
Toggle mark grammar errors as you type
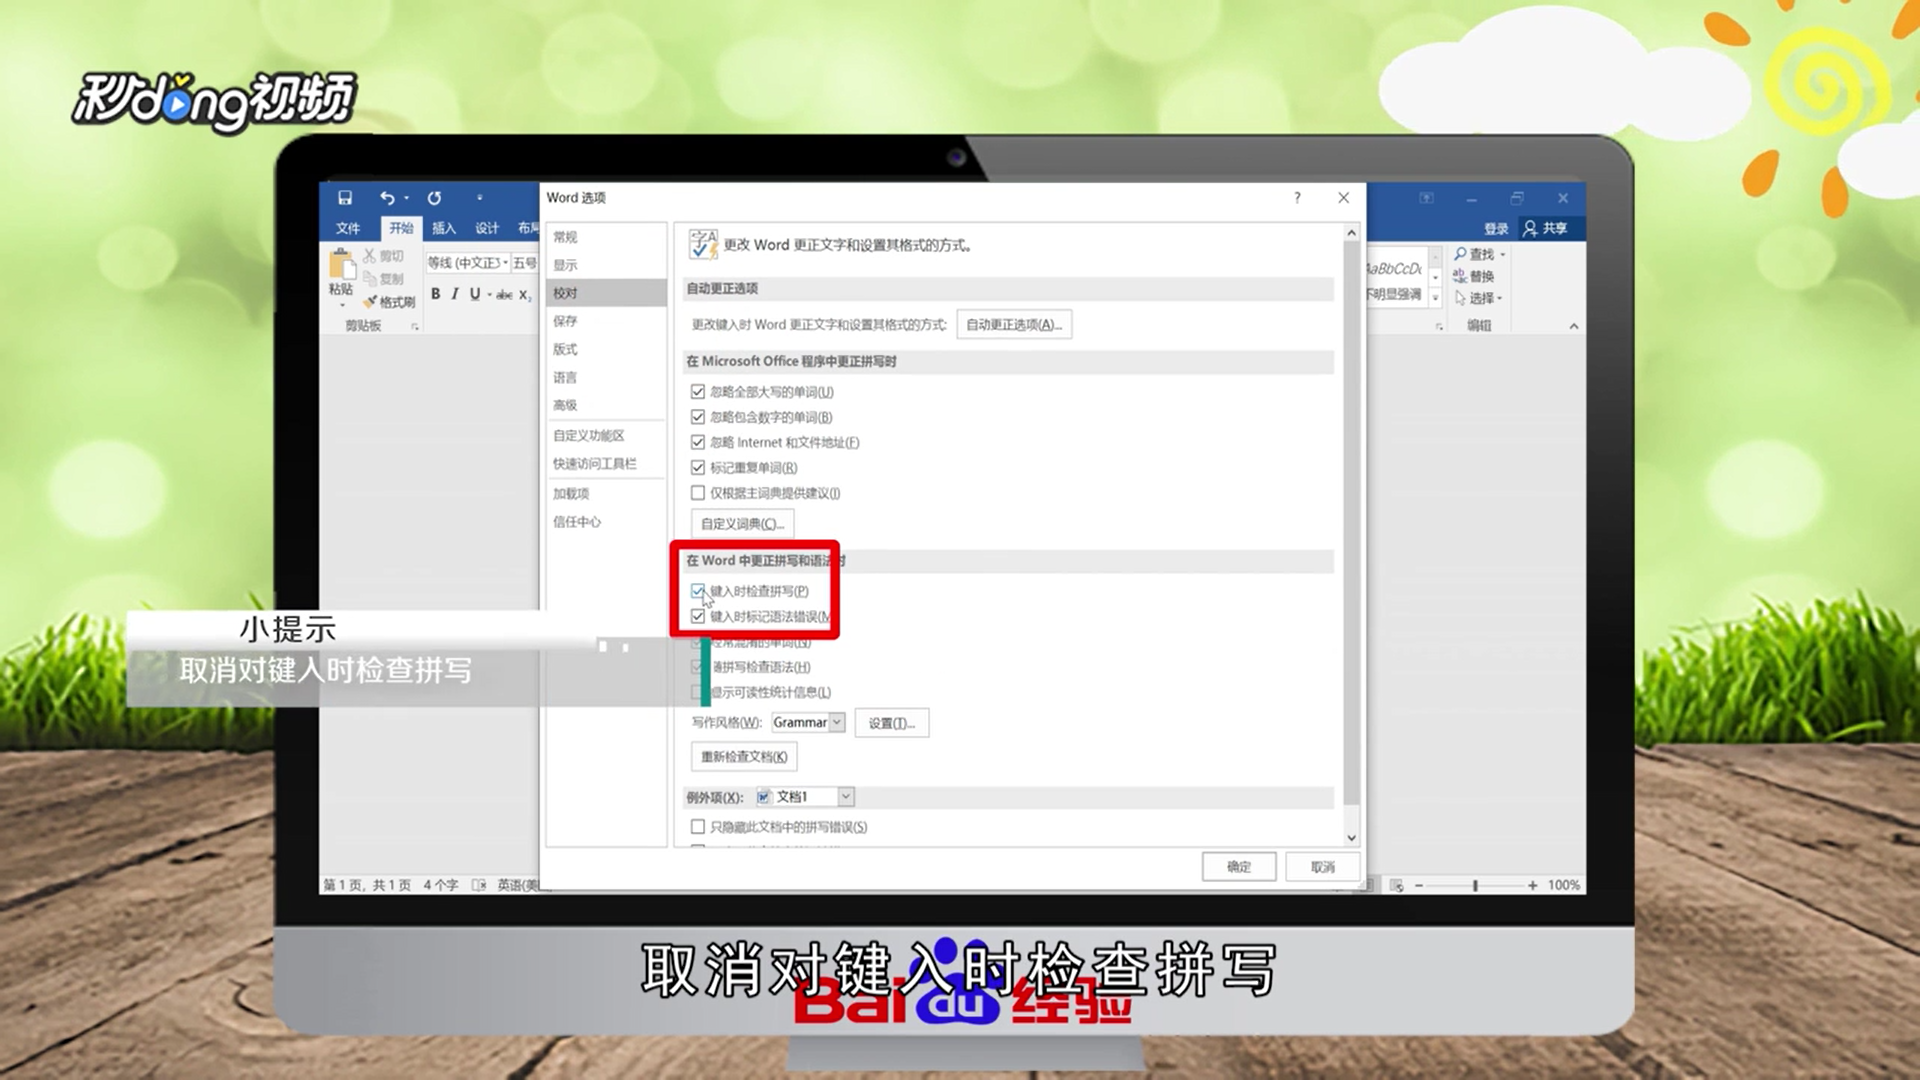698,616
